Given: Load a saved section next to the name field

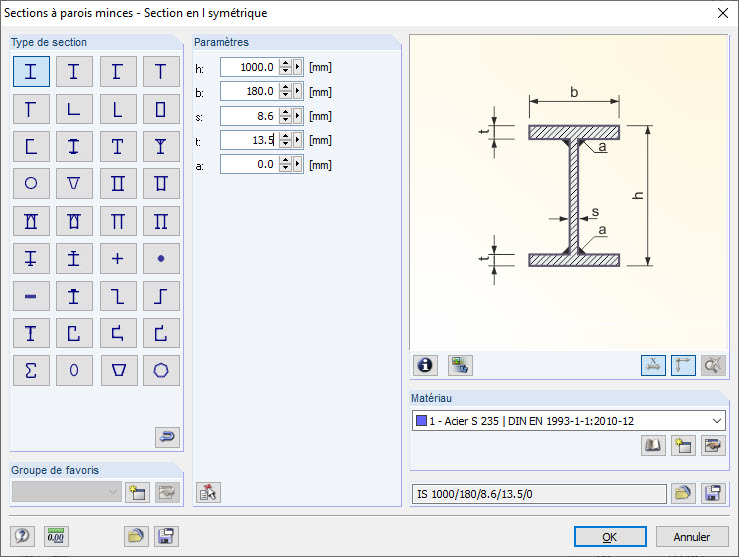Looking at the screenshot, I should tap(683, 493).
